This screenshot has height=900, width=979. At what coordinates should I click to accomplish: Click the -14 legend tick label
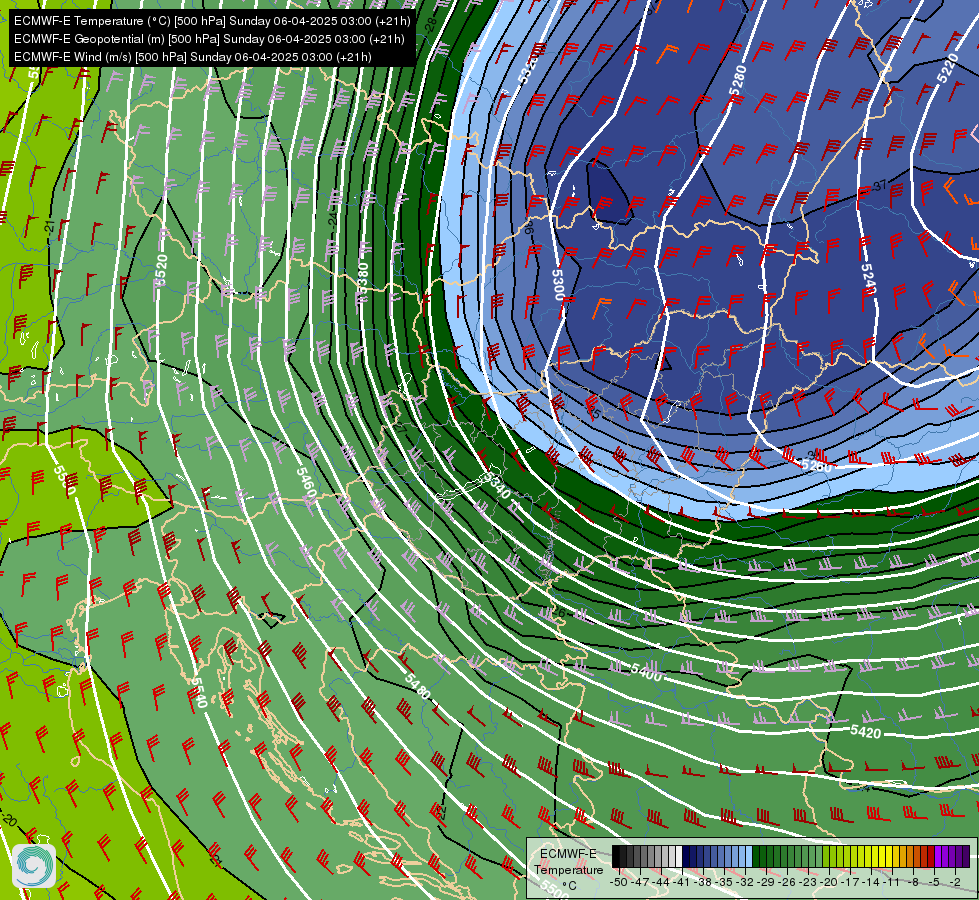pyautogui.click(x=871, y=883)
